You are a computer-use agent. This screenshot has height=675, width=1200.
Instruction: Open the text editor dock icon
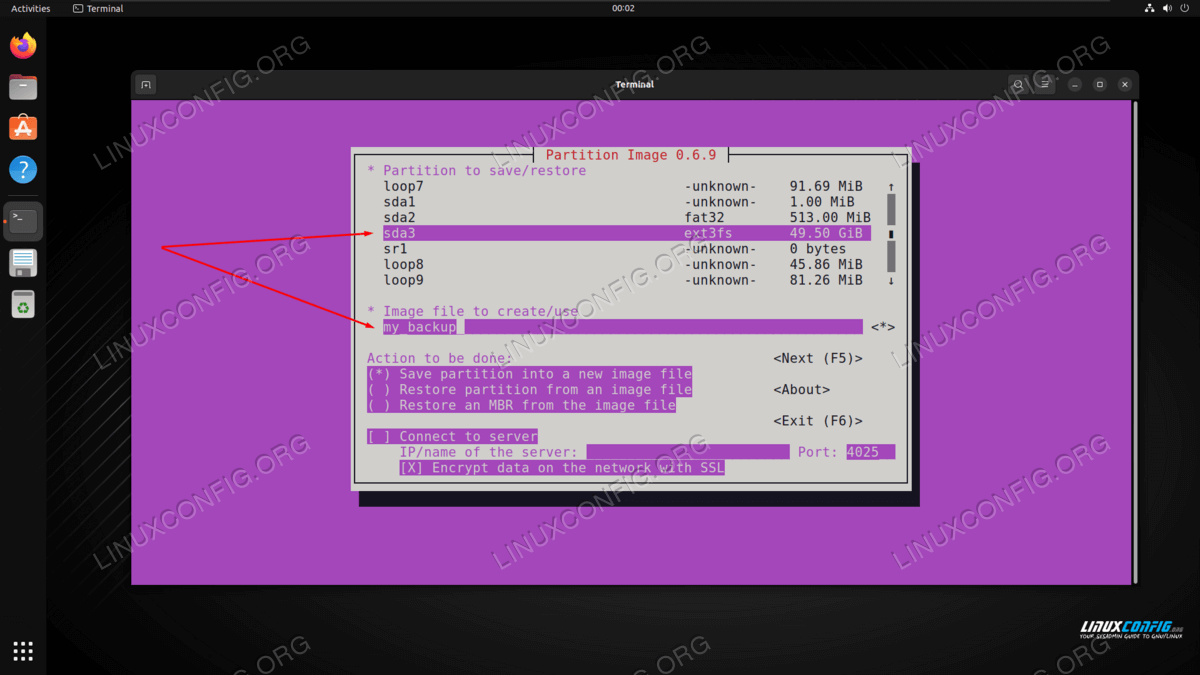pyautogui.click(x=23, y=263)
